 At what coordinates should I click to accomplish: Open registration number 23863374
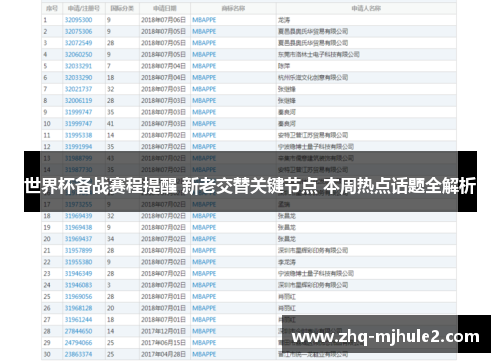(78, 354)
